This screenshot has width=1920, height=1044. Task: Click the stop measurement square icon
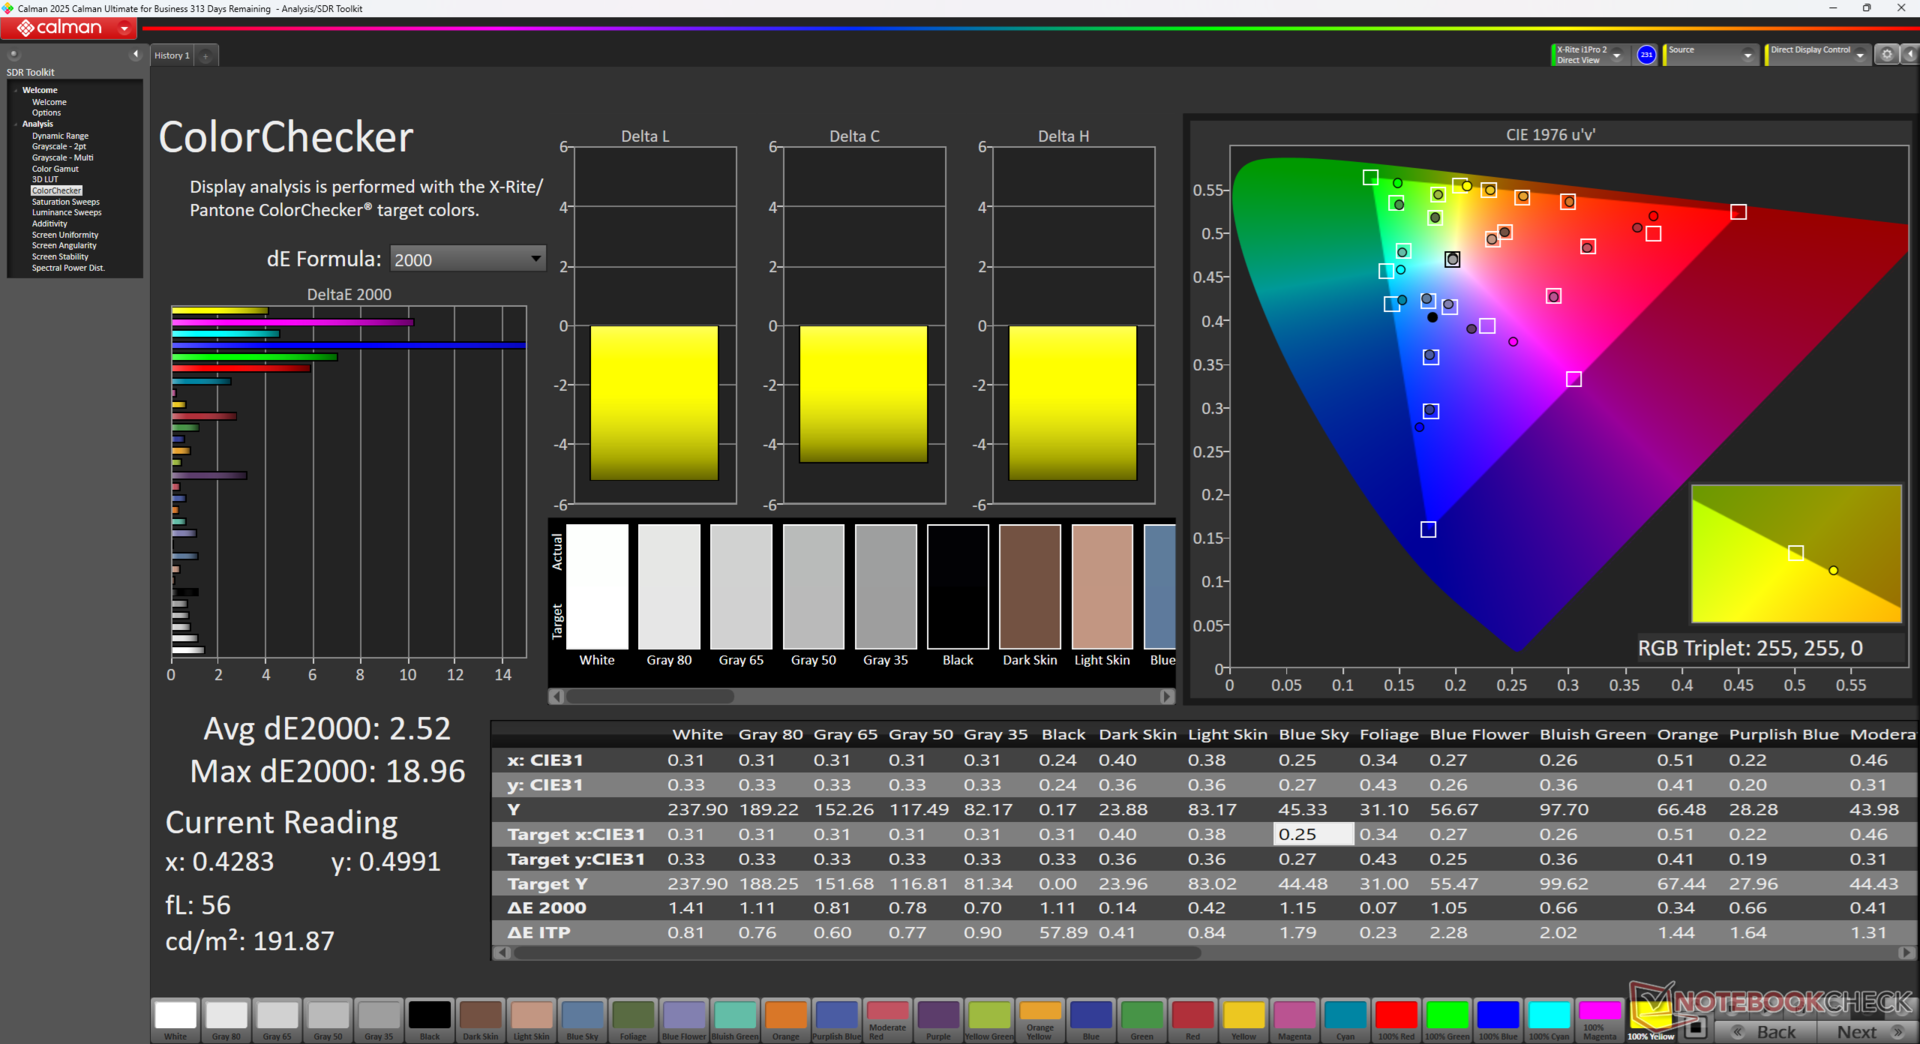coord(1695,1027)
